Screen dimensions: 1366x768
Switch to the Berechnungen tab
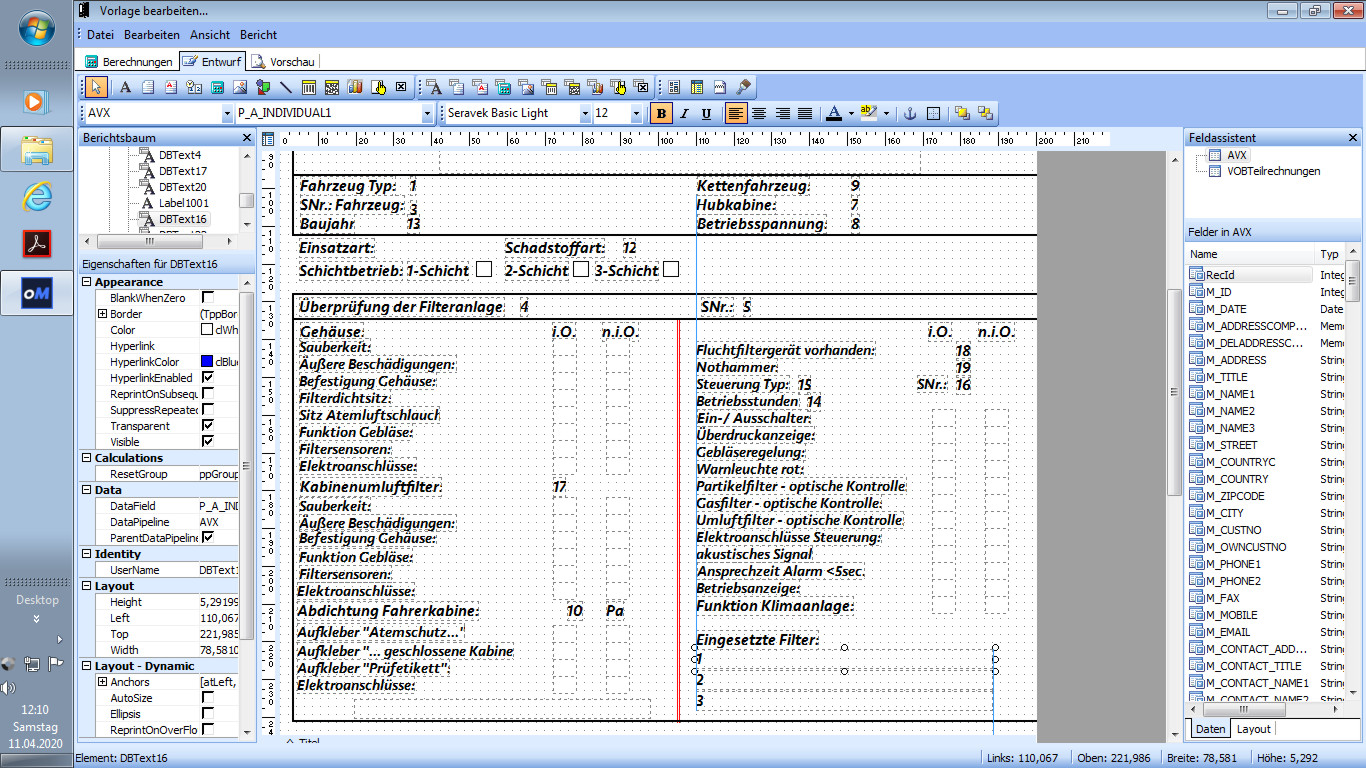(128, 62)
